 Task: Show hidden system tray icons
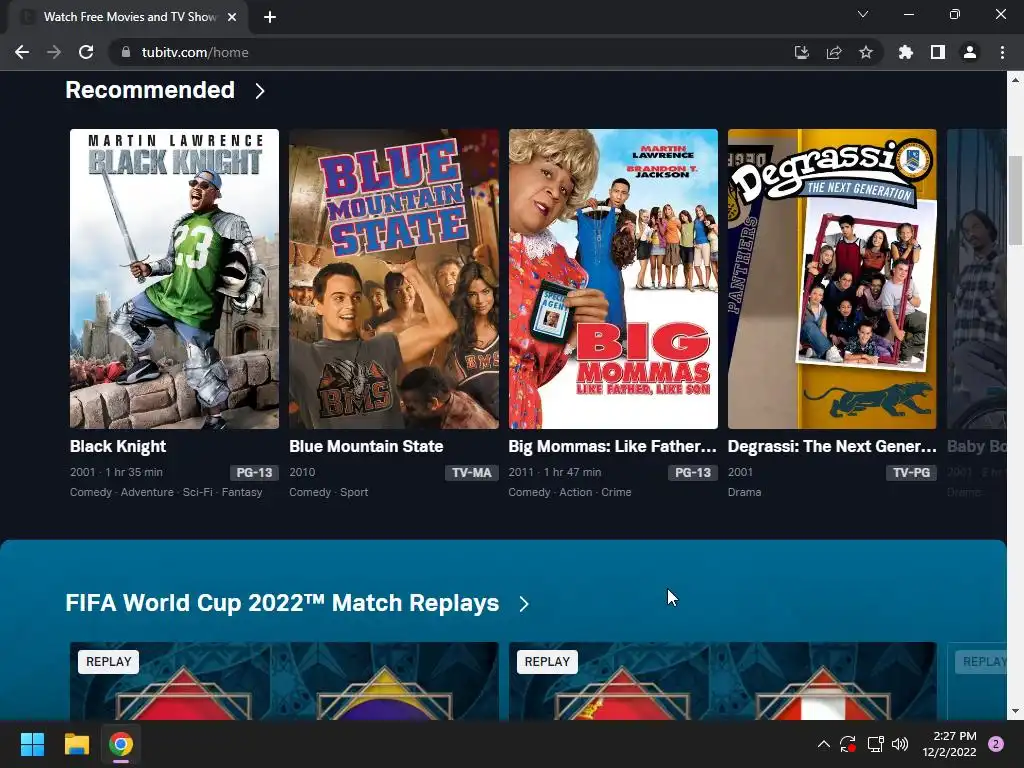(x=824, y=744)
